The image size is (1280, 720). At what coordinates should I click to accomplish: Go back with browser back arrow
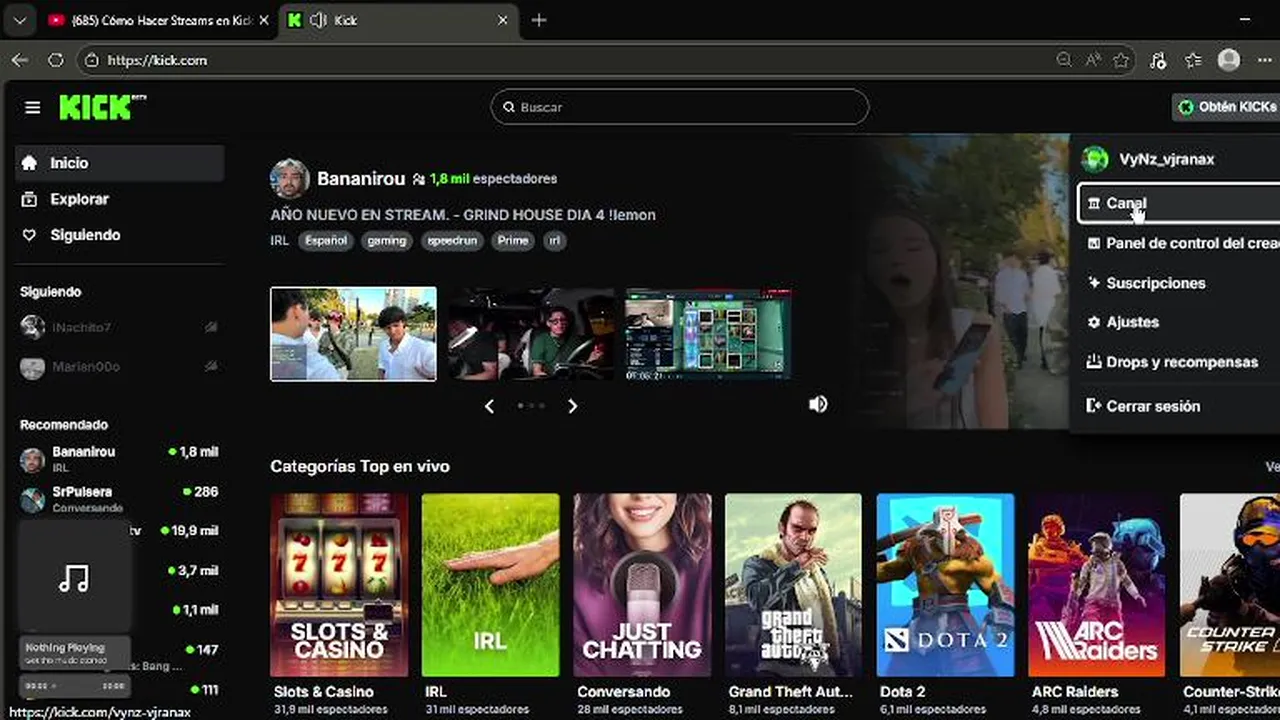(20, 60)
